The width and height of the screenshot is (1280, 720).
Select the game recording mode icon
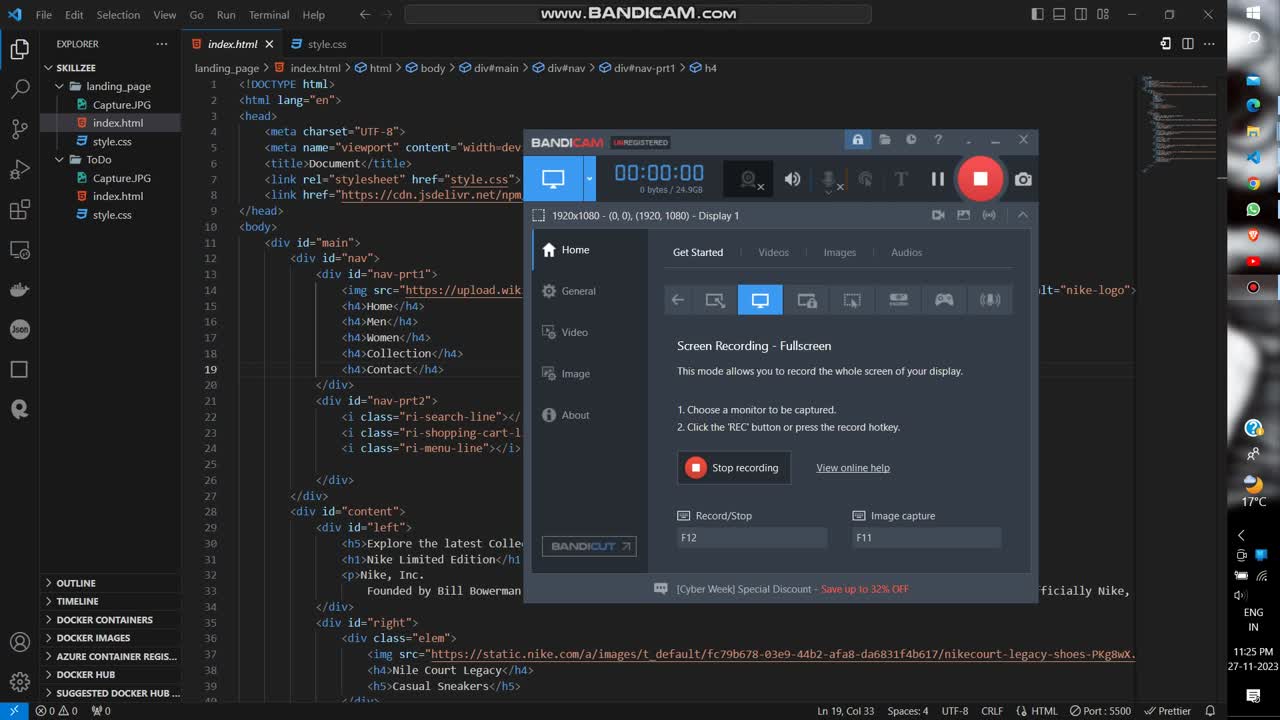point(944,300)
